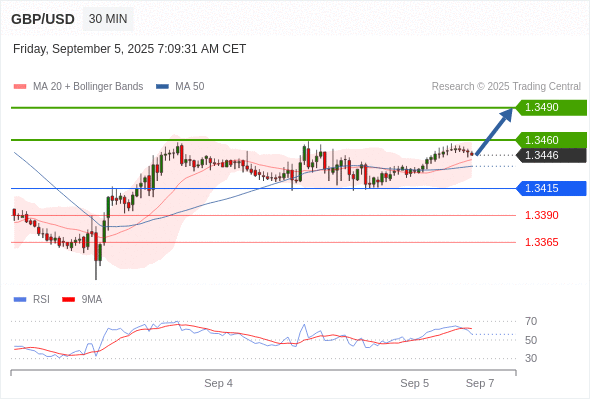Click the RSI 30 level label

(531, 358)
